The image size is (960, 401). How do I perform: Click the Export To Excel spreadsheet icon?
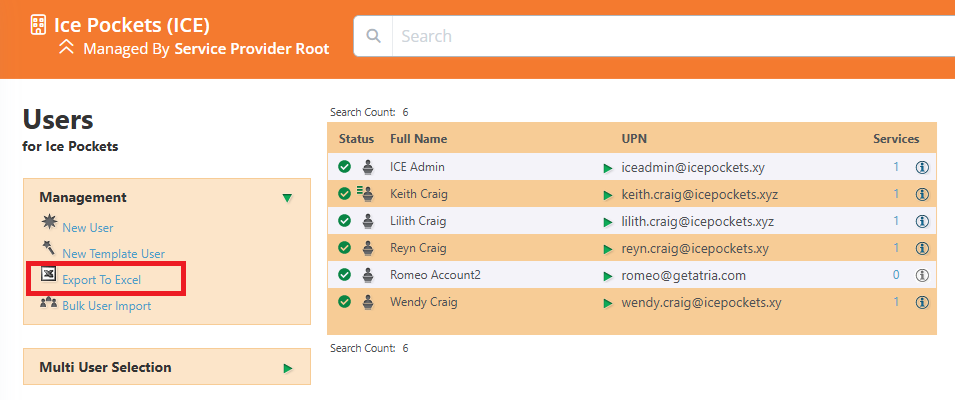[x=49, y=274]
